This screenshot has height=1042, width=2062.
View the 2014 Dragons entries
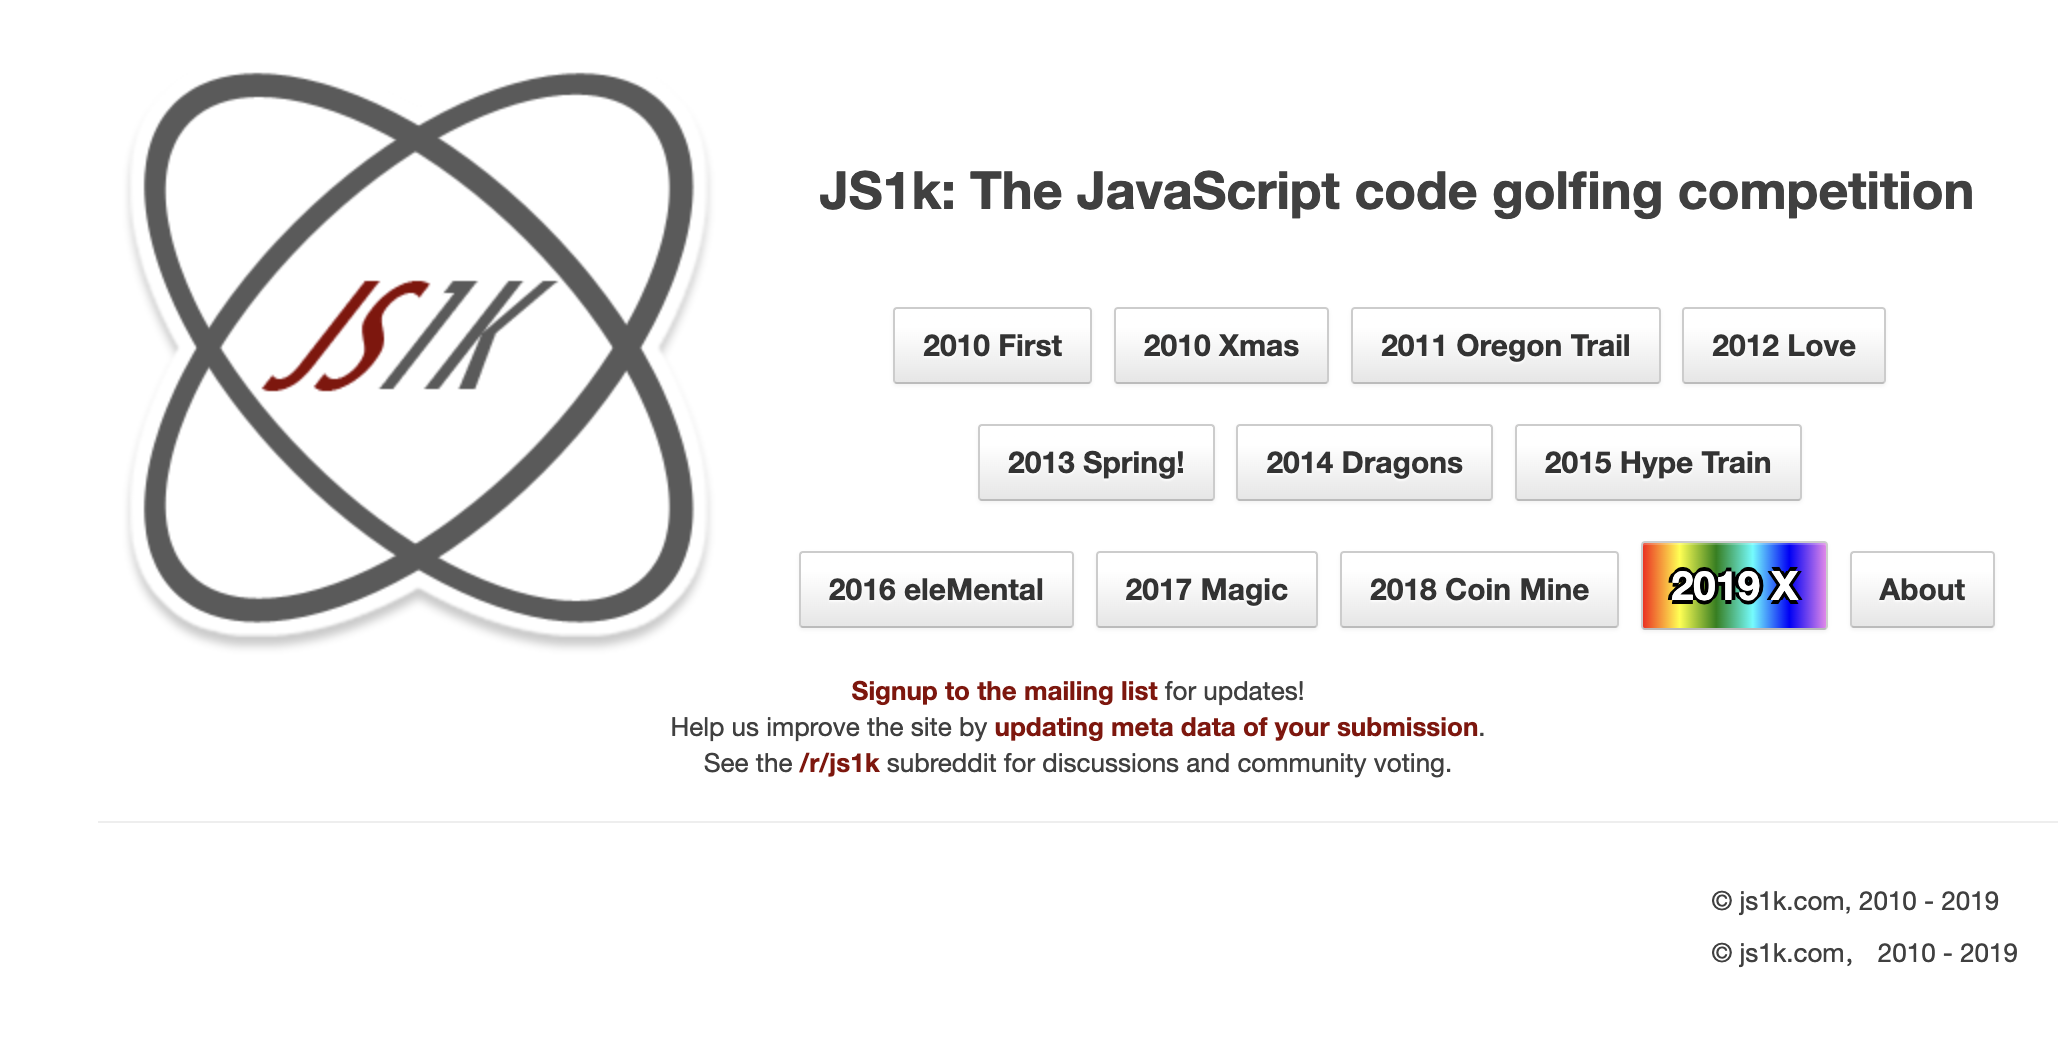pyautogui.click(x=1363, y=463)
